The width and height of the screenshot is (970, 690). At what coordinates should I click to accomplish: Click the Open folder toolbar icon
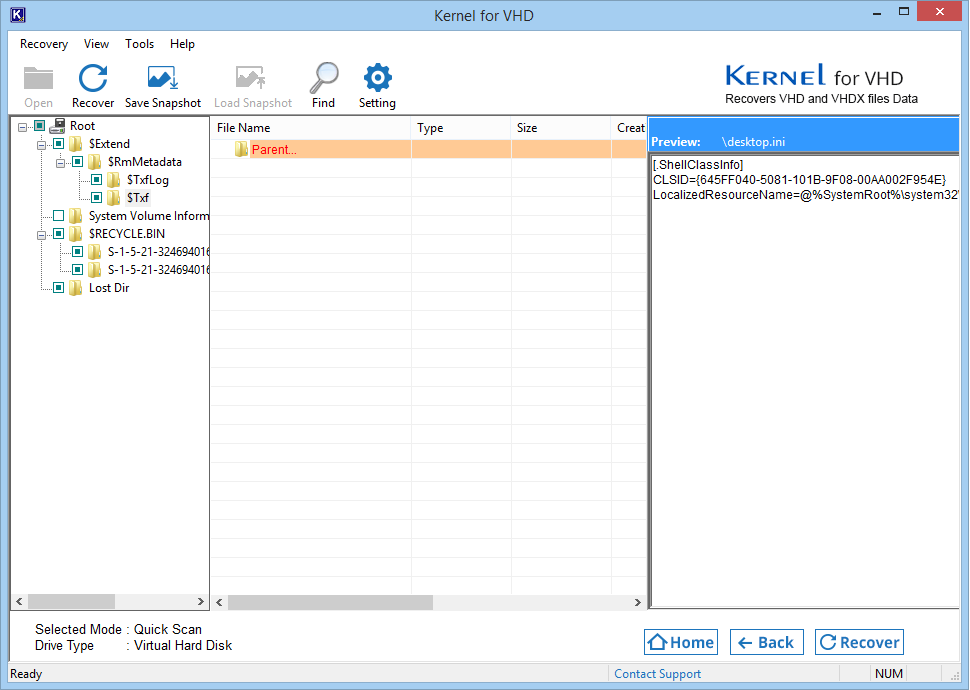[x=38, y=79]
